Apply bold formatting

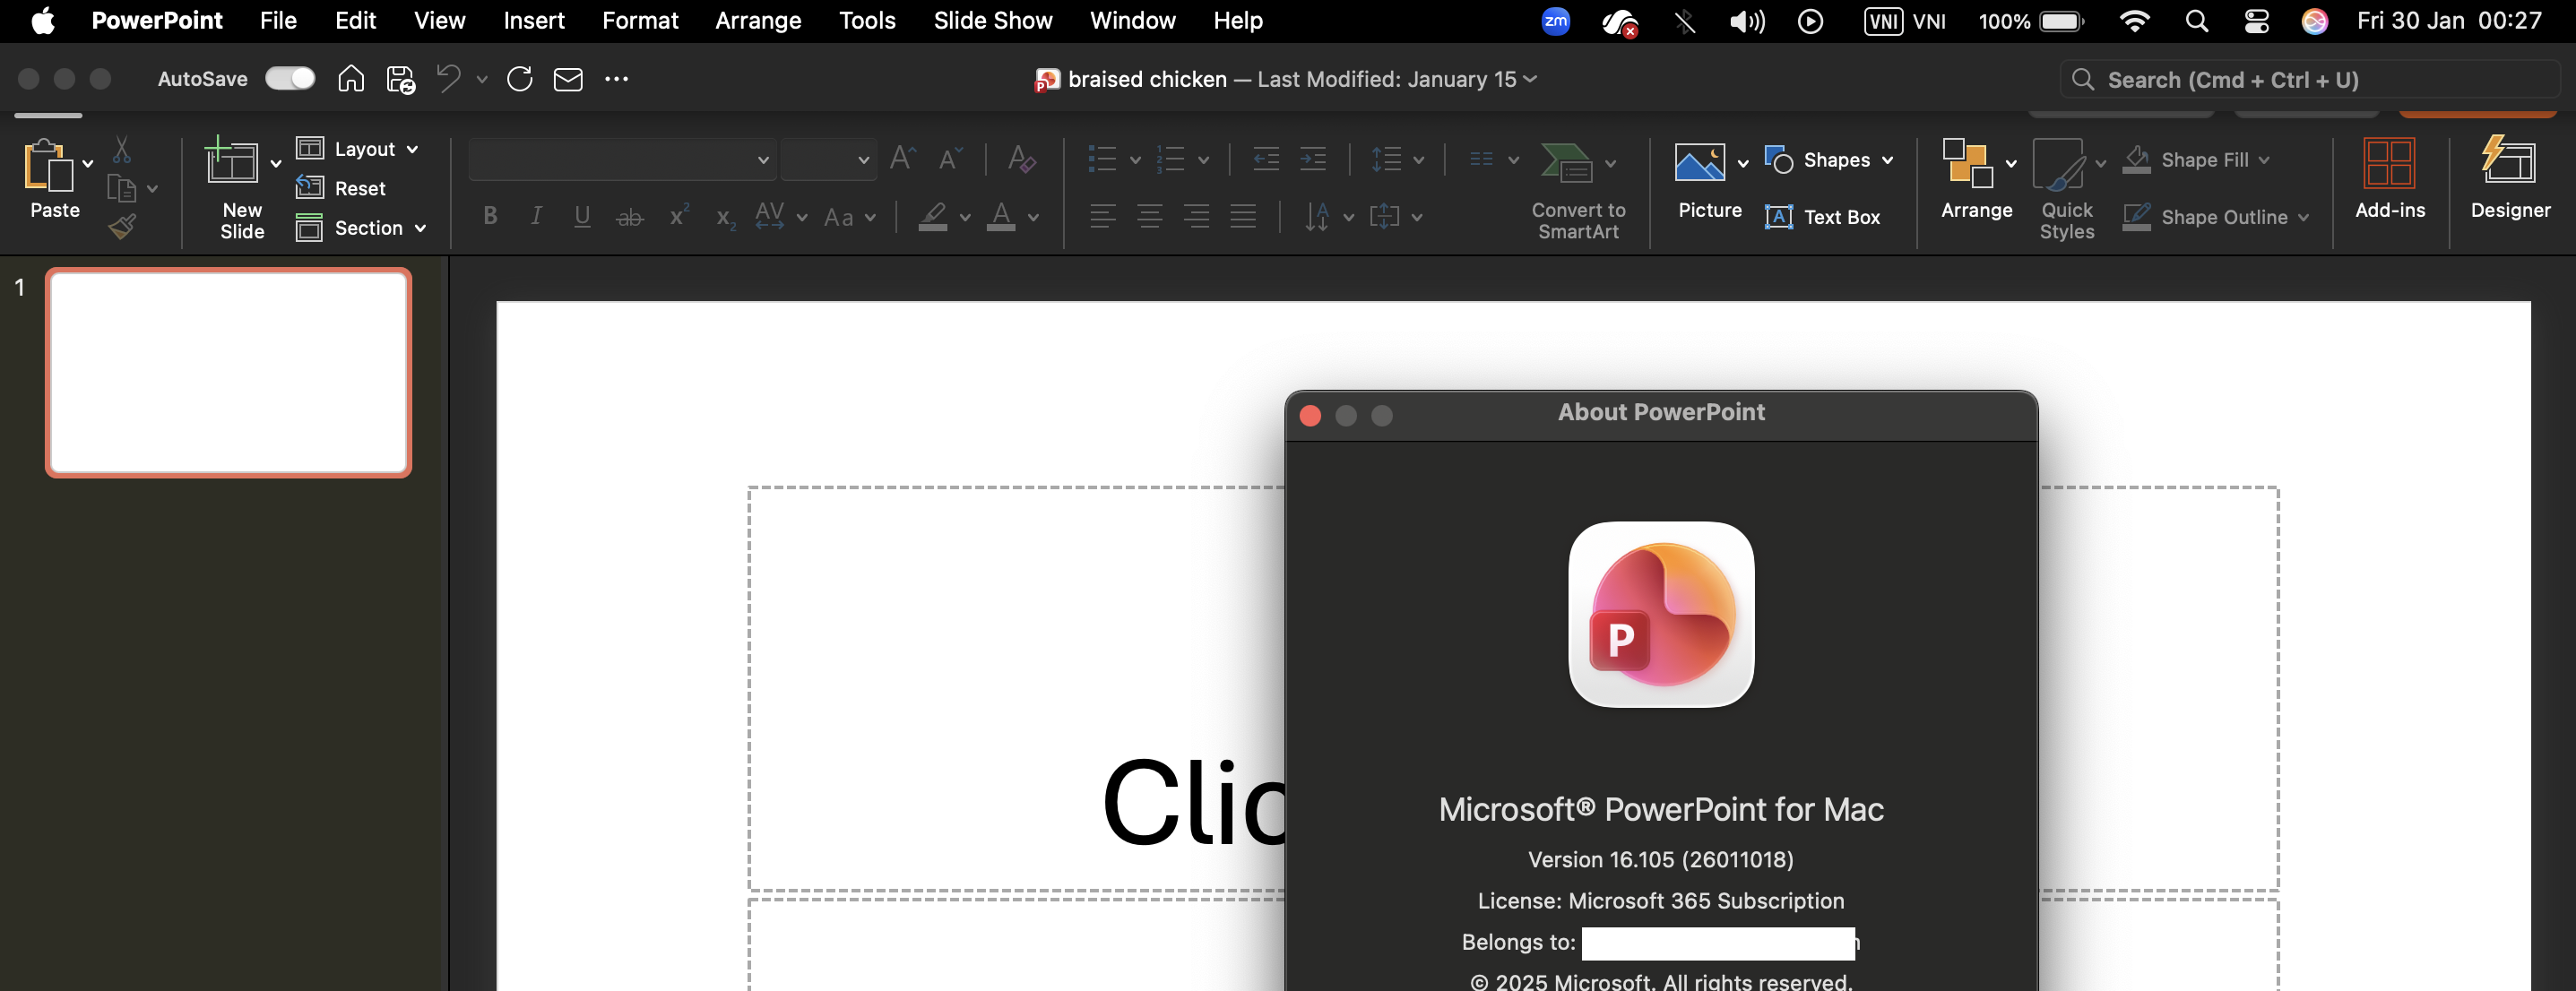coord(490,217)
